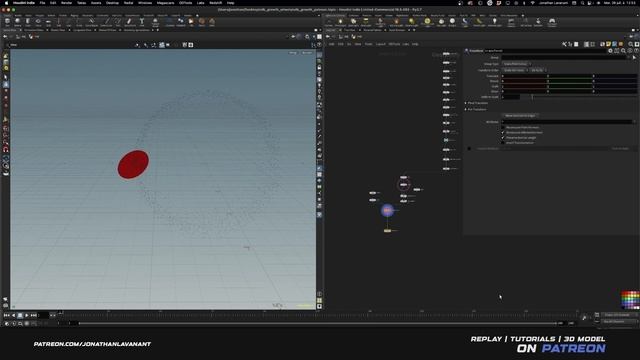Select the Box tool on the Create shelf

[7, 22]
